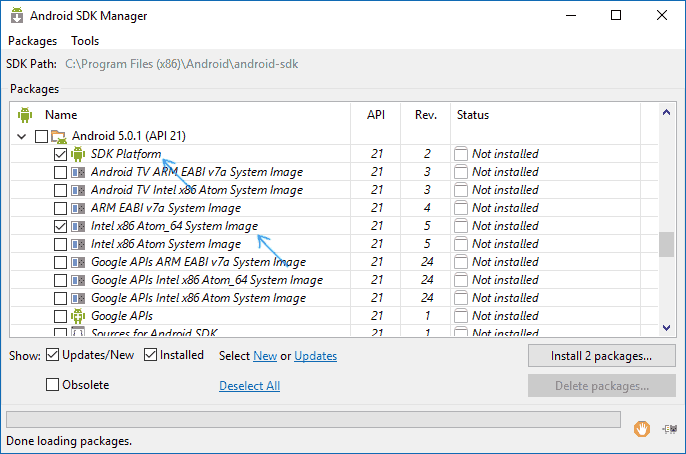Click the empty progress bar

(x=313, y=419)
